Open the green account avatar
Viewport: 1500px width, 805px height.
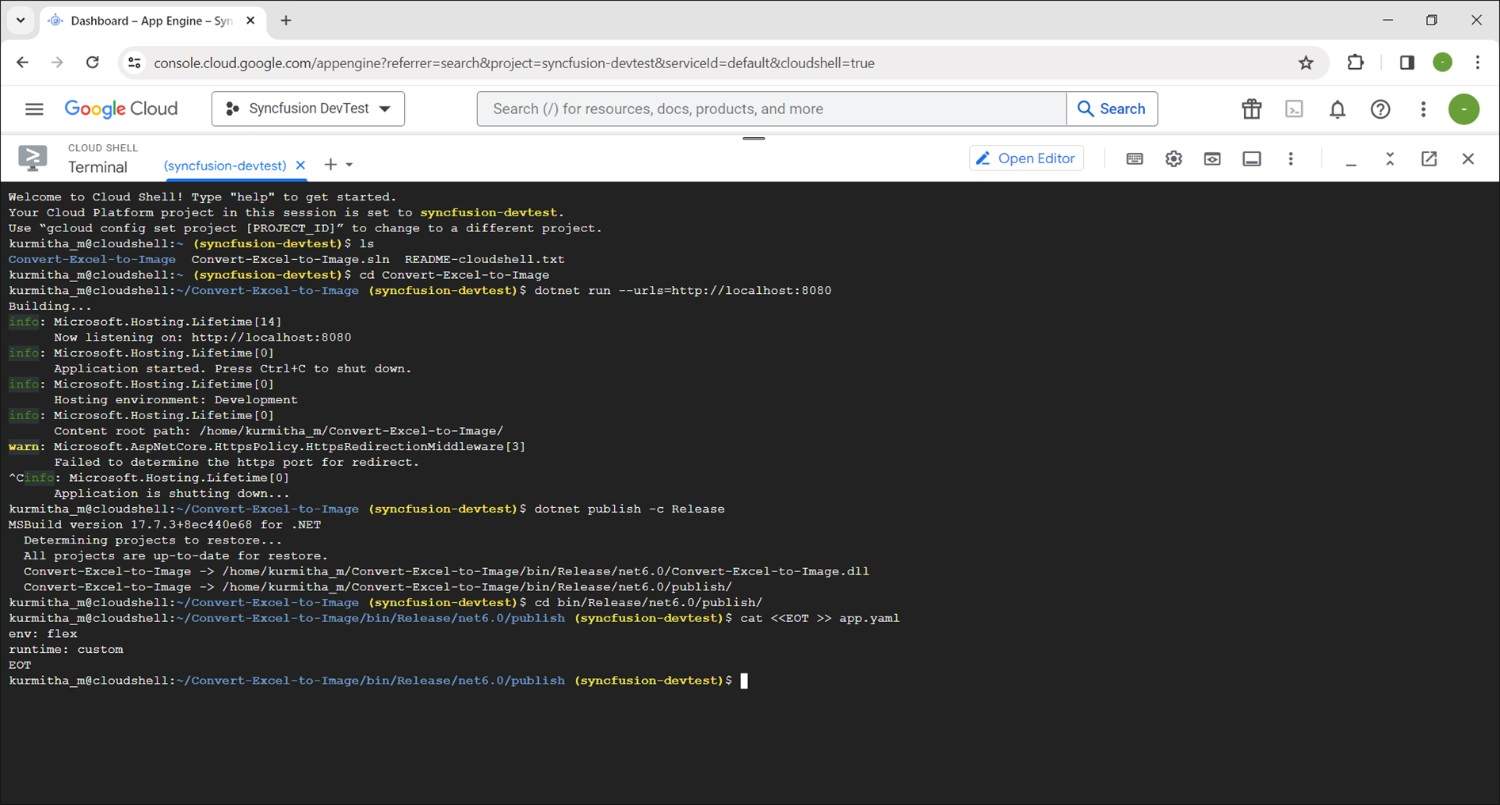pos(1464,109)
